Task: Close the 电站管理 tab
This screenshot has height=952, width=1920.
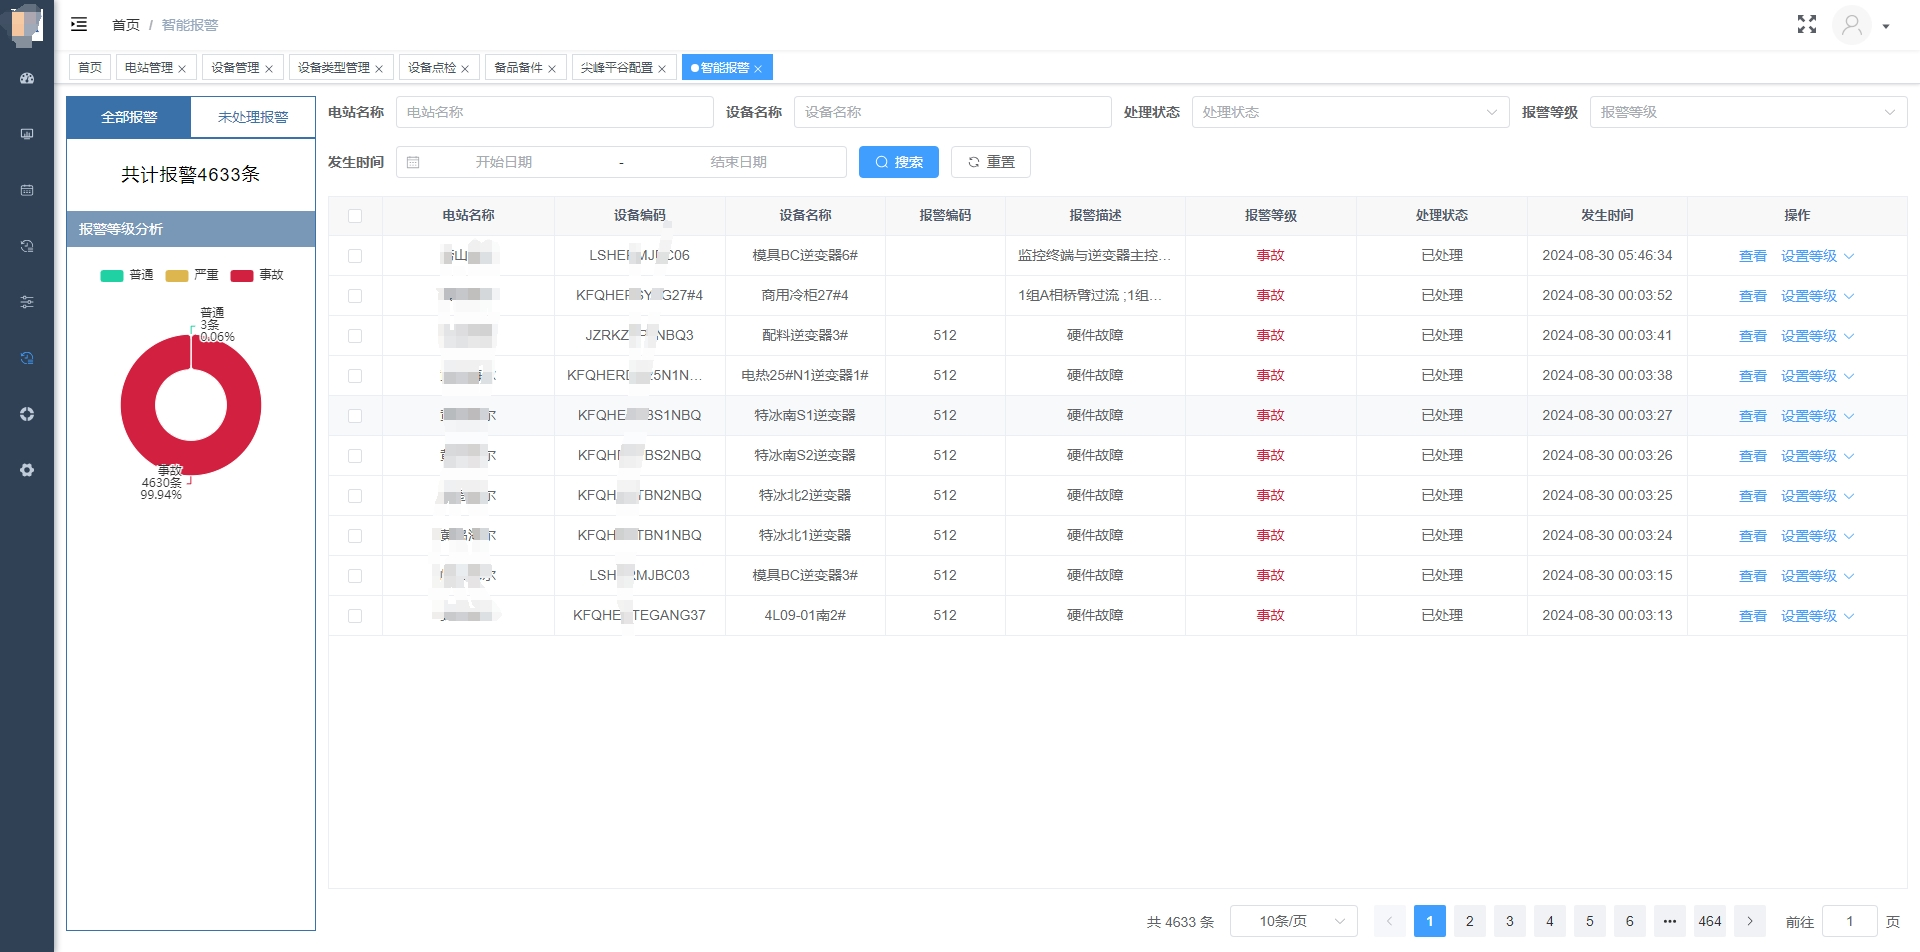Action: click(x=182, y=69)
